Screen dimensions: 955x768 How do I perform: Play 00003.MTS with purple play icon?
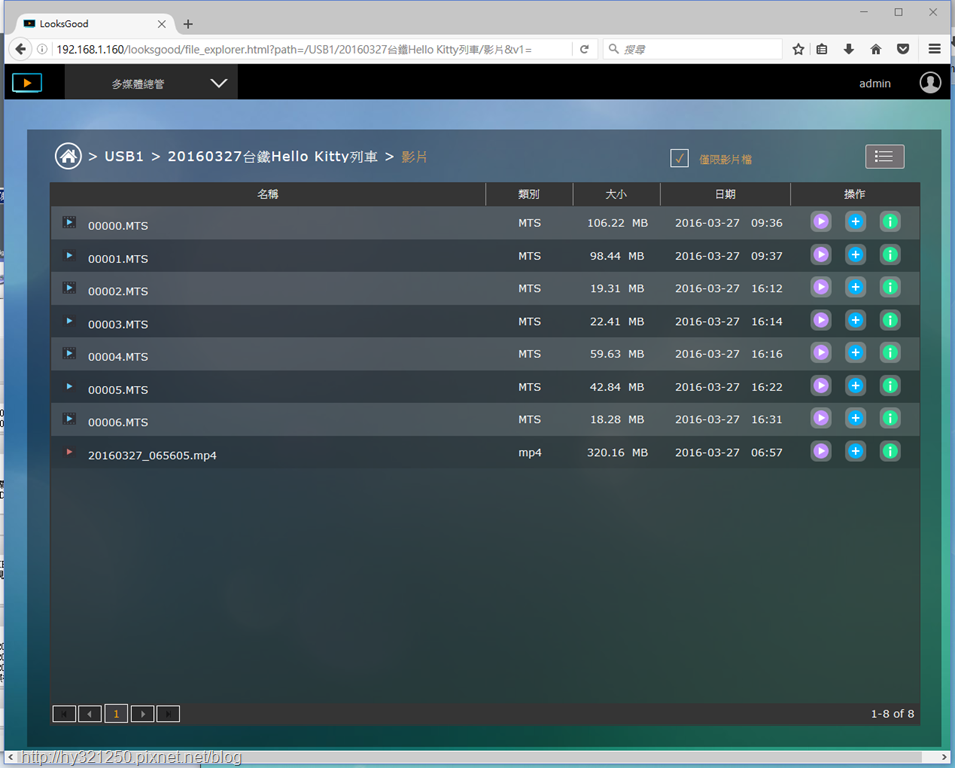tap(821, 320)
